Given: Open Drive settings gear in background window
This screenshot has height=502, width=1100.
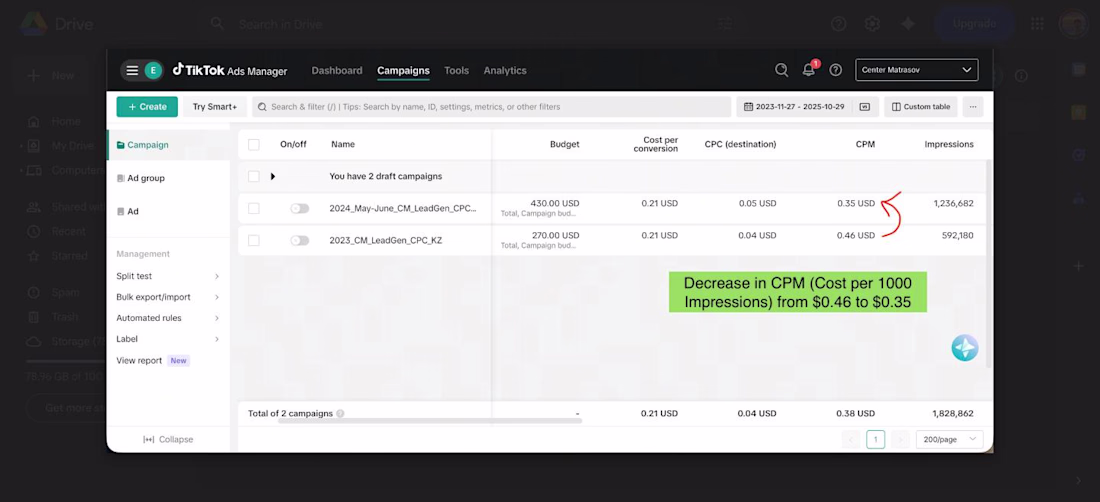Looking at the screenshot, I should (872, 24).
